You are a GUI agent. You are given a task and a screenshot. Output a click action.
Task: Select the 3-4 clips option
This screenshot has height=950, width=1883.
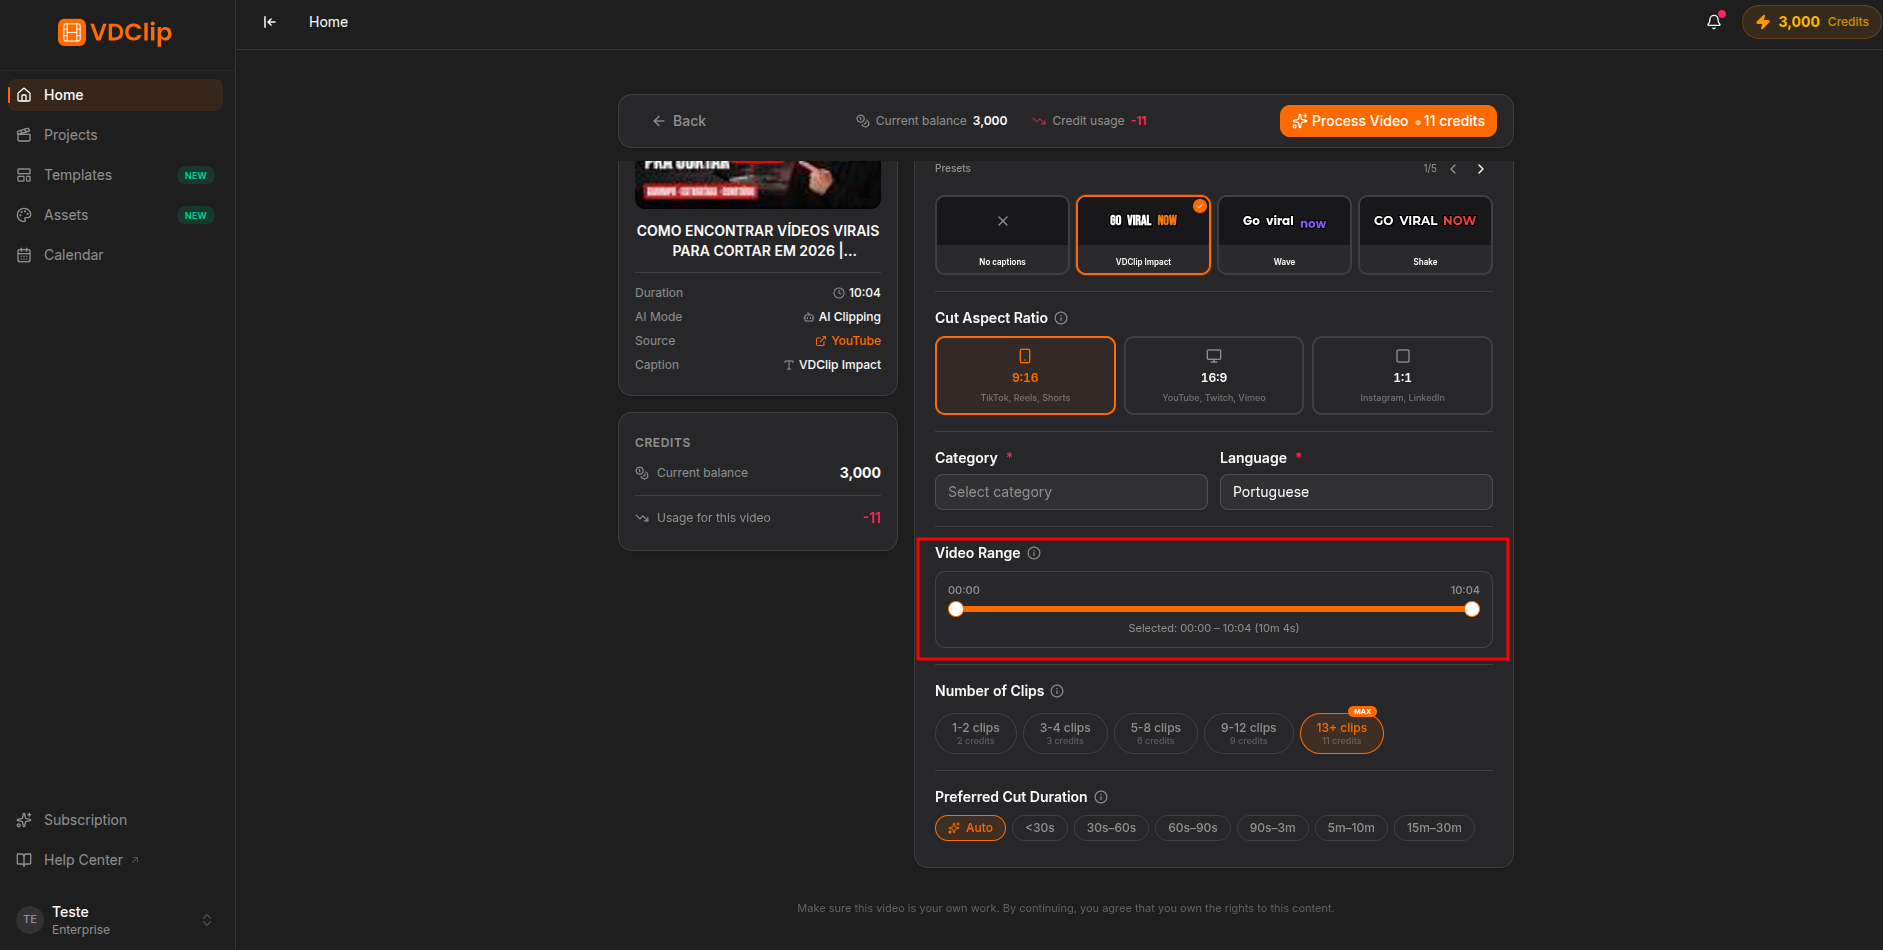(1065, 733)
